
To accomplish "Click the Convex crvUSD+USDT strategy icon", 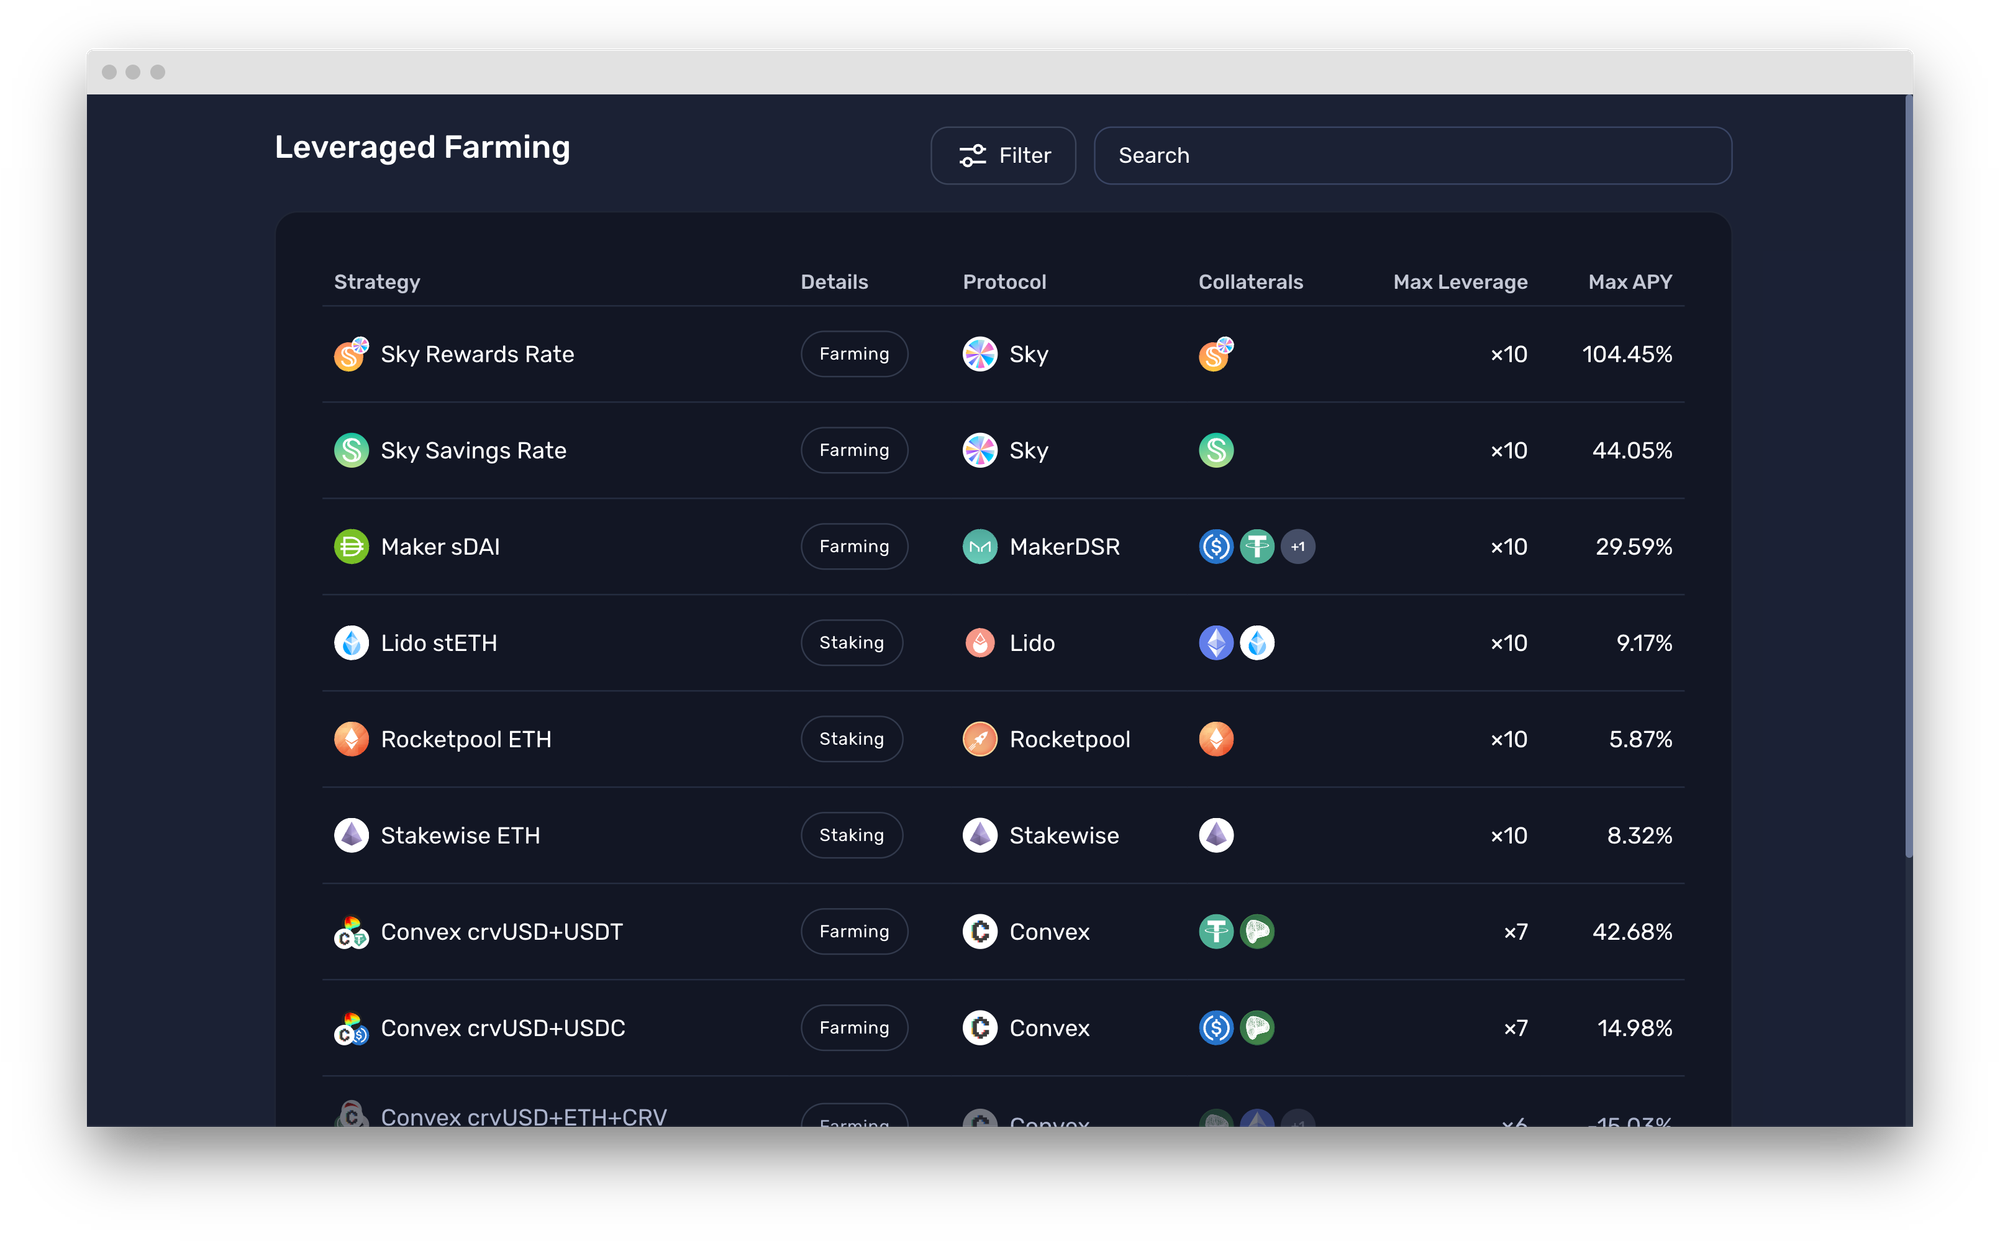I will pyautogui.click(x=351, y=932).
